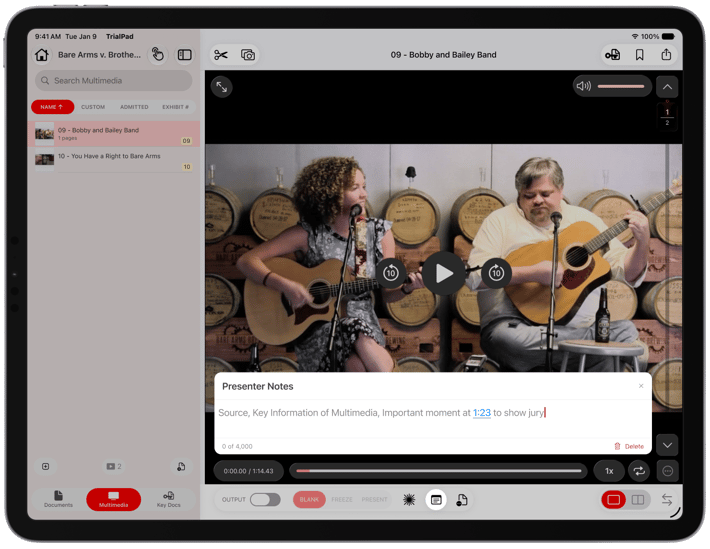The height and width of the screenshot is (549, 710).
Task: Delete the presenter note
Action: 629,446
